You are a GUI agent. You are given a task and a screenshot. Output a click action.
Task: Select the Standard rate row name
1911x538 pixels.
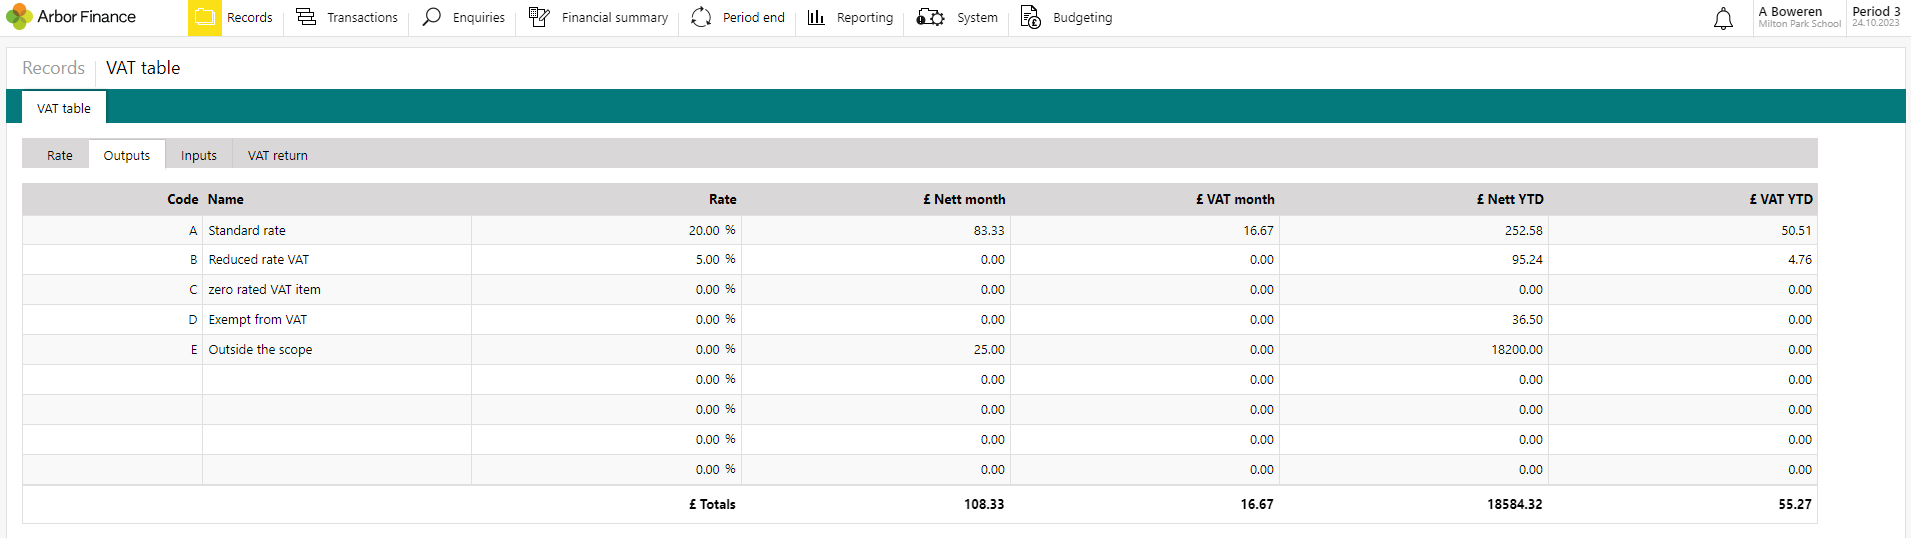[x=247, y=230]
